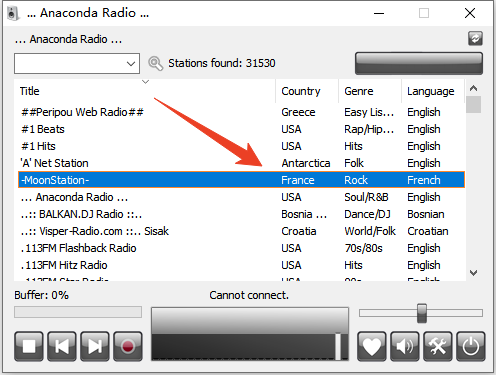Click the magnifier search icon
Image resolution: width=496 pixels, height=375 pixels.
point(155,63)
